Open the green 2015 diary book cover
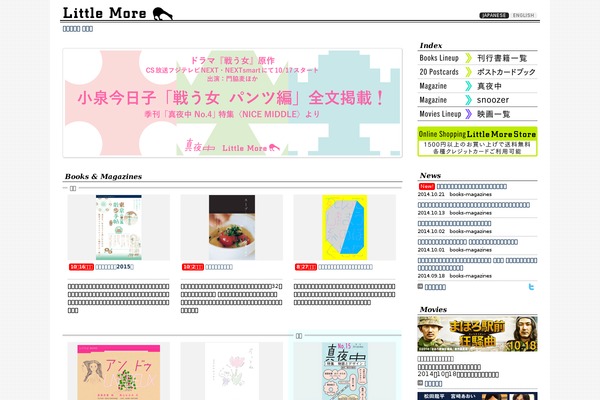600x400 pixels. pos(119,227)
